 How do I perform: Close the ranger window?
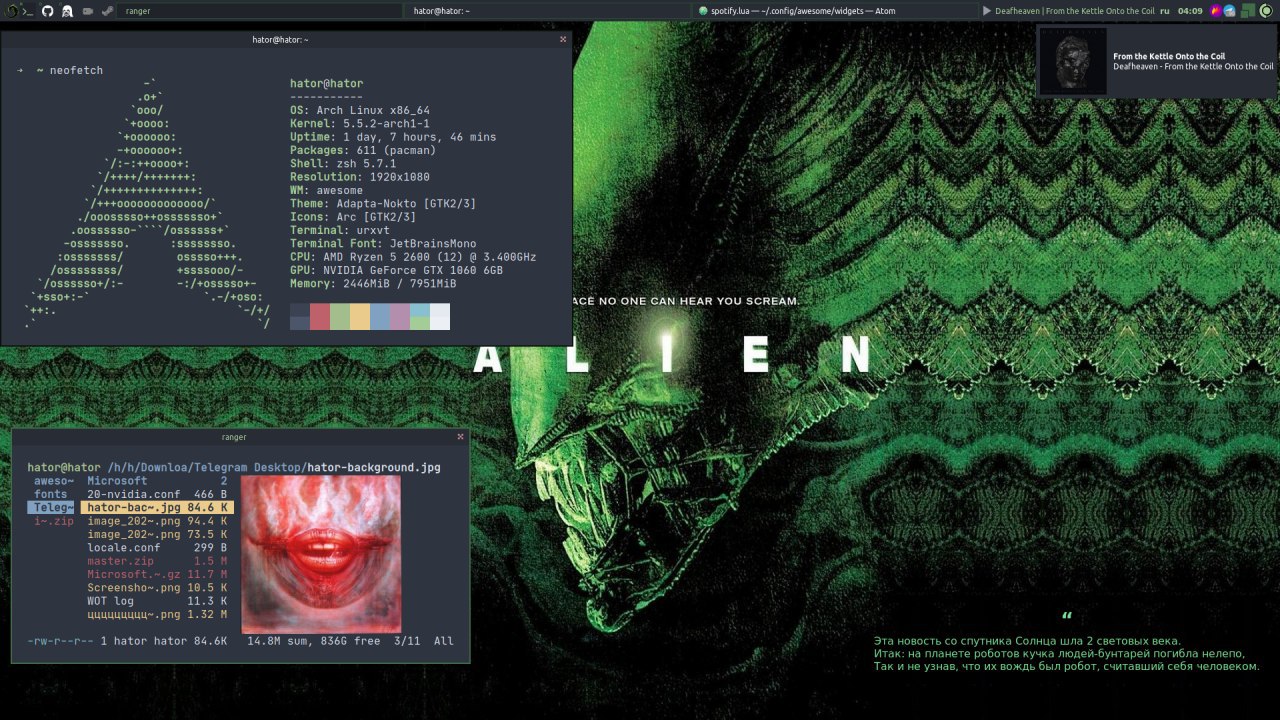coord(461,437)
